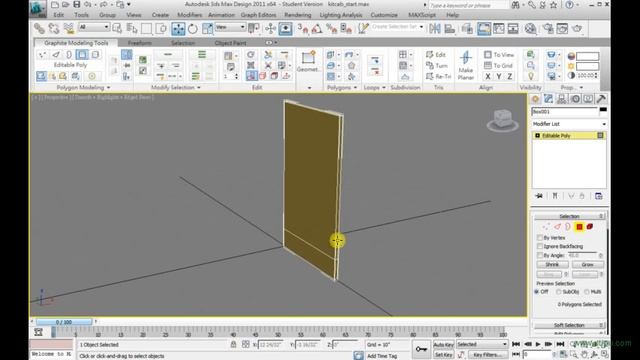Screen dimensions: 640x360
Task: Switch to the Object Paint tab
Action: 230,43
